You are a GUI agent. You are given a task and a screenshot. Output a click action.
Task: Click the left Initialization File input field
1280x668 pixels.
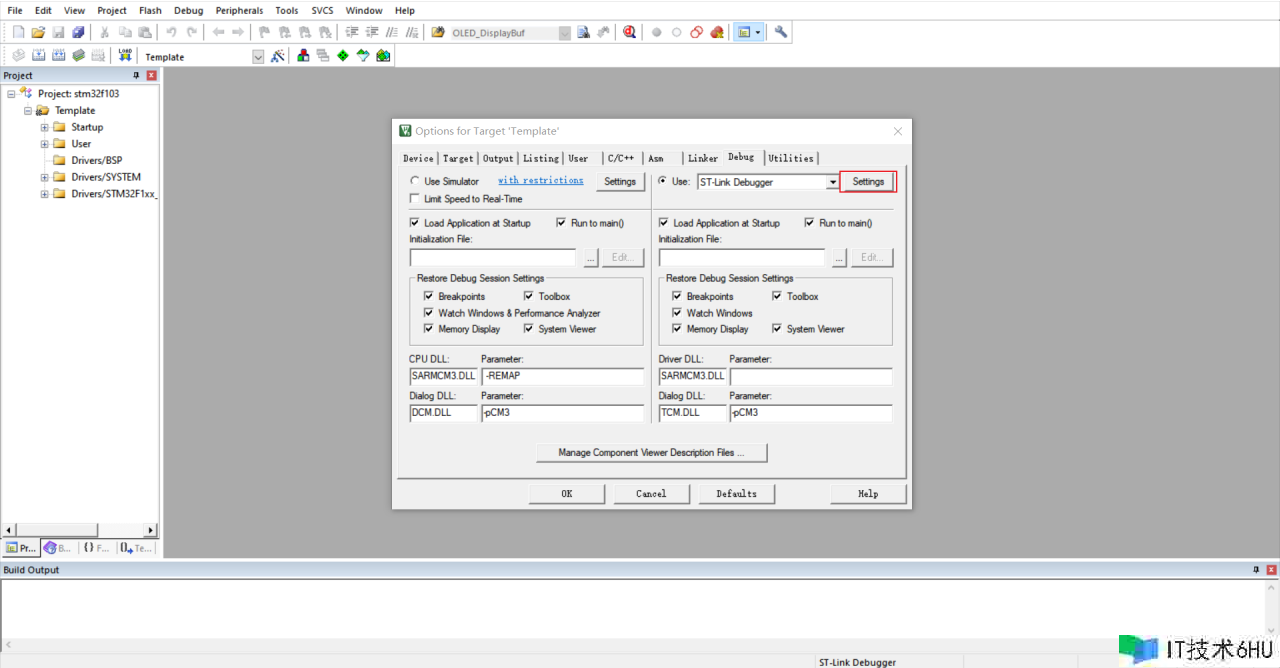pyautogui.click(x=492, y=258)
